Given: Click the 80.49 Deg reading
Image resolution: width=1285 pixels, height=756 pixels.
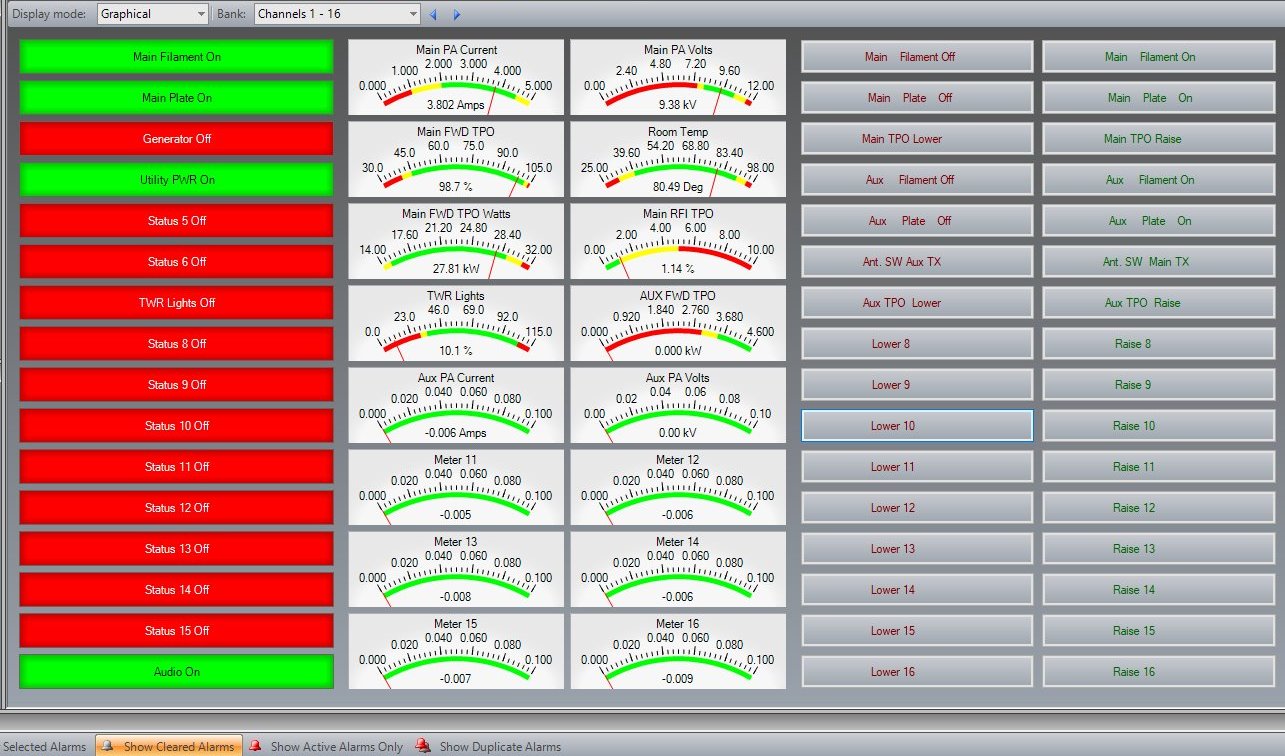Looking at the screenshot, I should click(x=678, y=187).
